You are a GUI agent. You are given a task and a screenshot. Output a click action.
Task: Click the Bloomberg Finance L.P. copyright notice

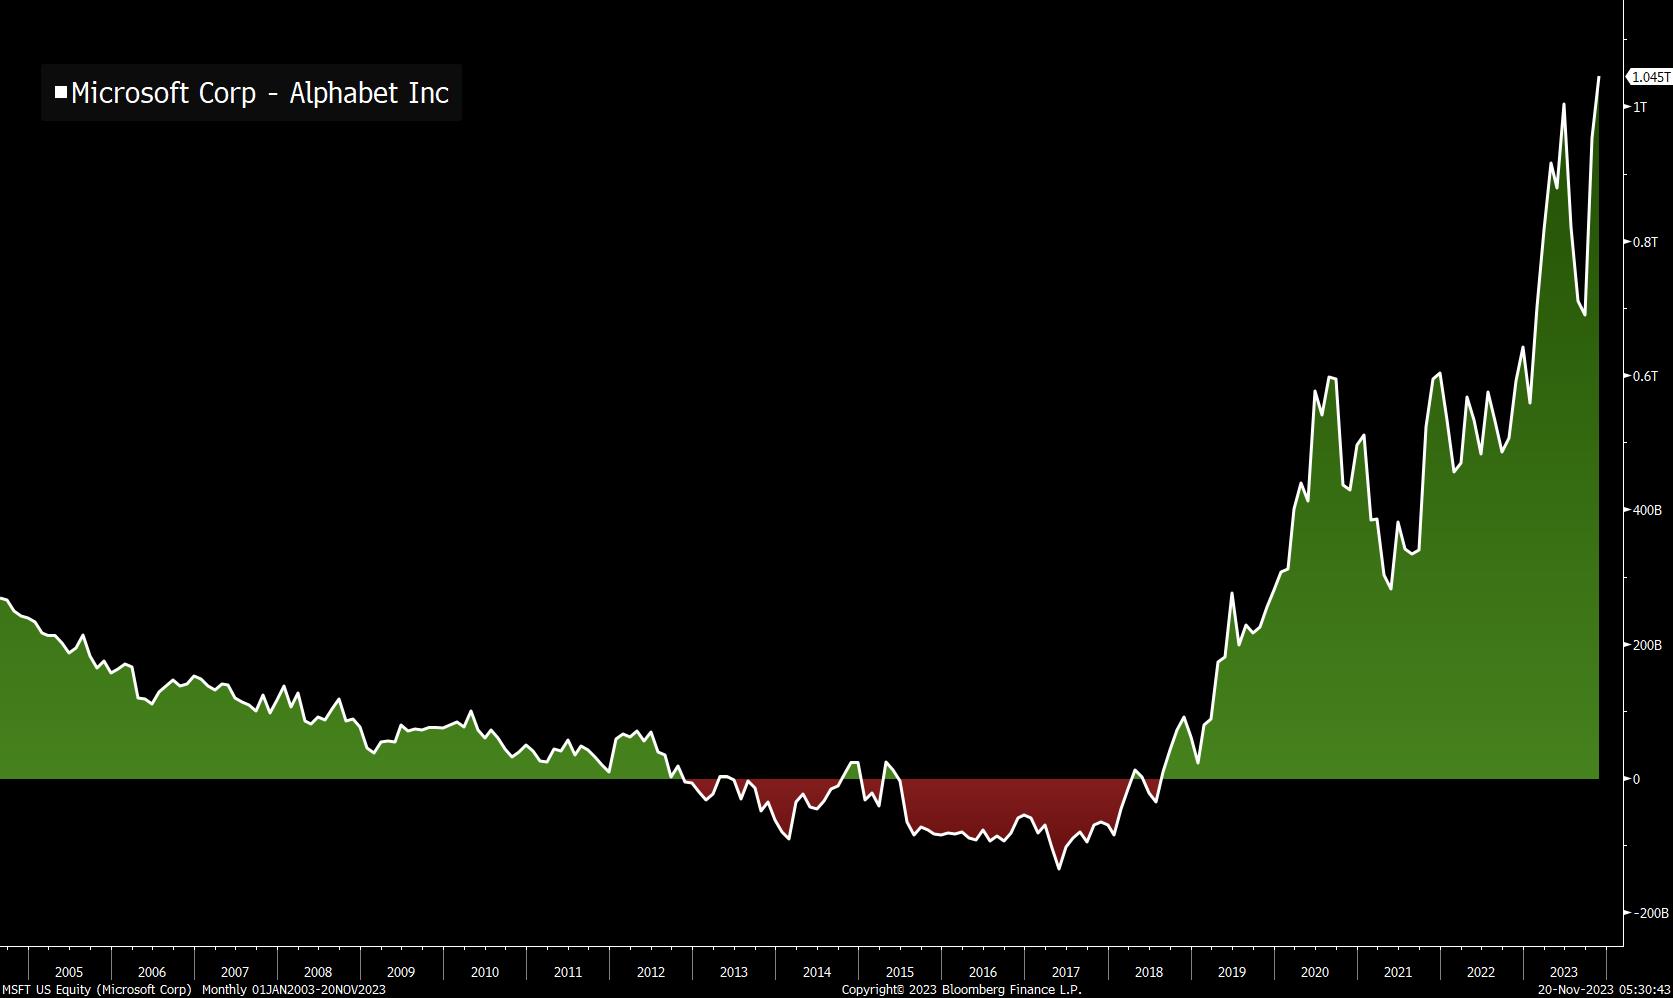[962, 990]
